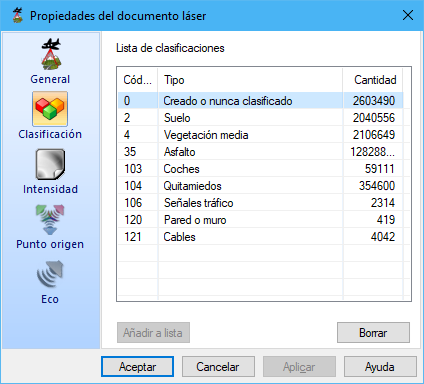Click the quantity value 419
This screenshot has height=384, width=424.
(386, 220)
